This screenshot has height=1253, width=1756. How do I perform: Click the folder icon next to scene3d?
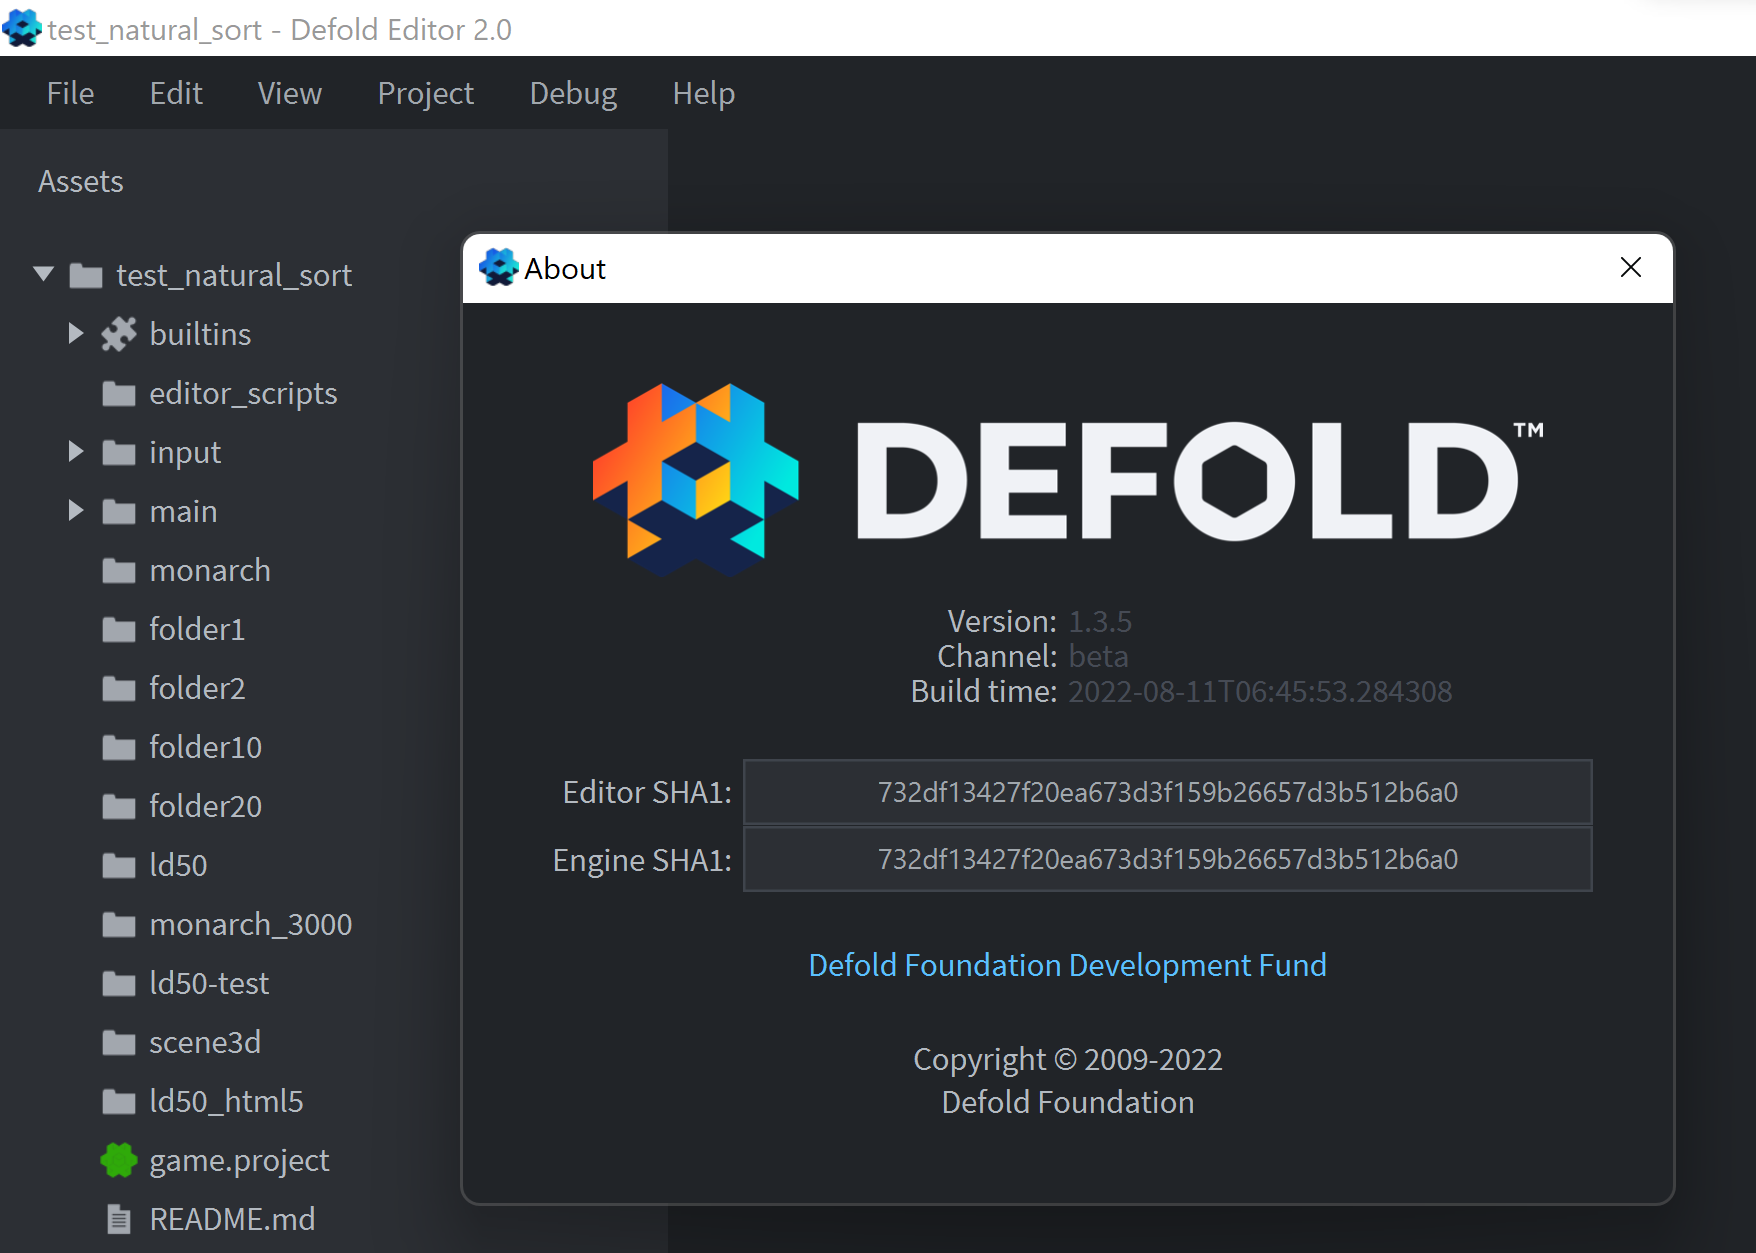click(118, 1042)
